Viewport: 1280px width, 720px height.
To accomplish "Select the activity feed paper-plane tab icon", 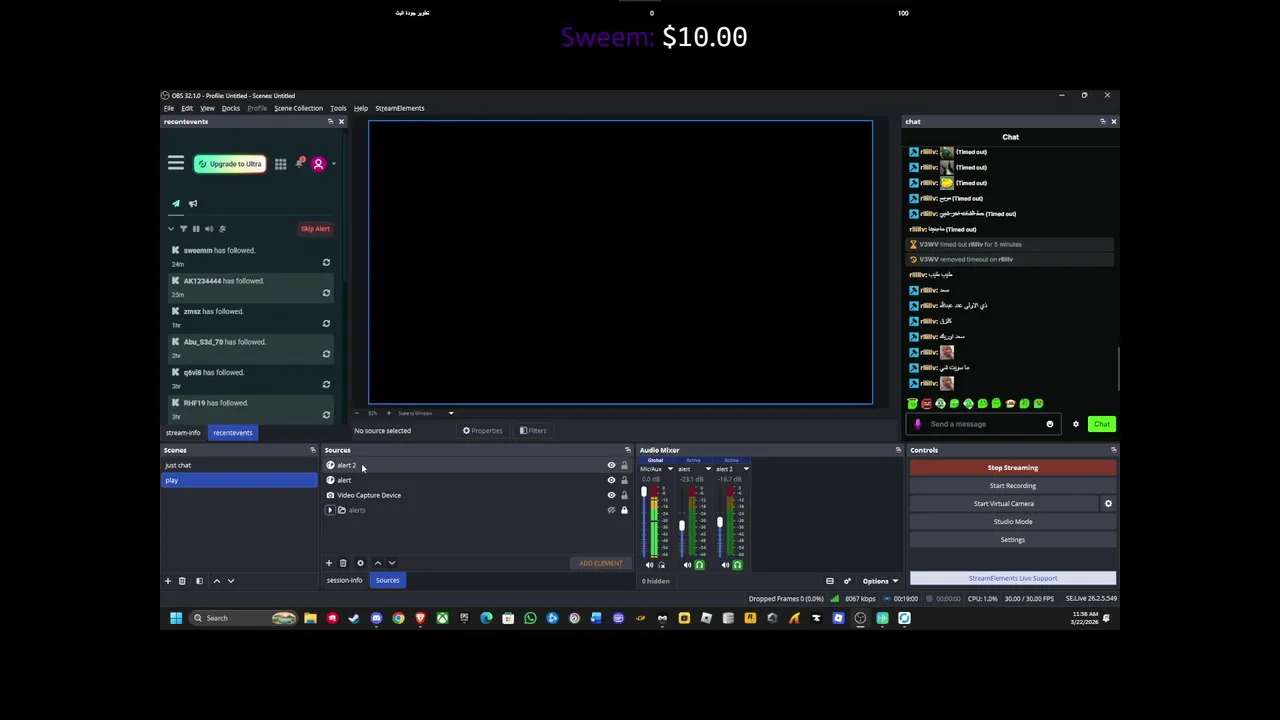I will (176, 204).
